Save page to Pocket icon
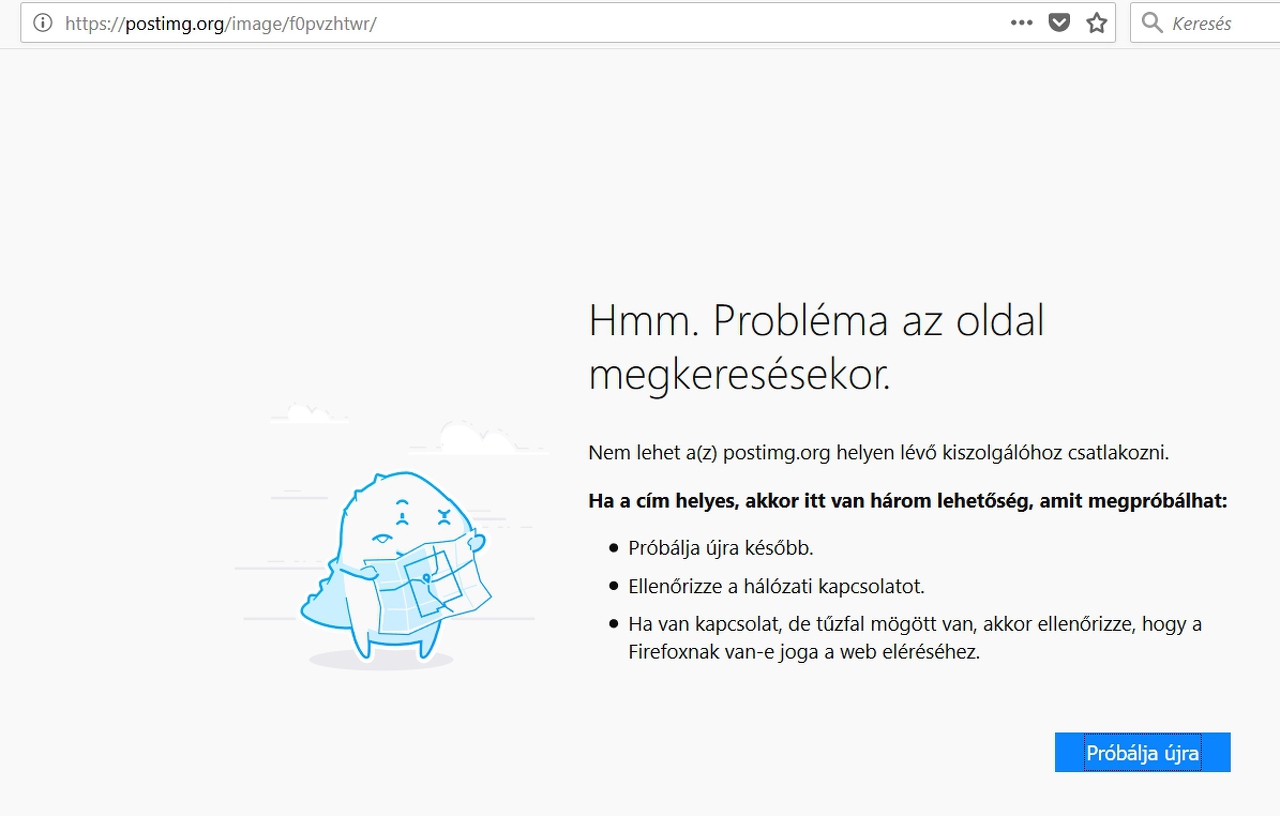 tap(1059, 23)
